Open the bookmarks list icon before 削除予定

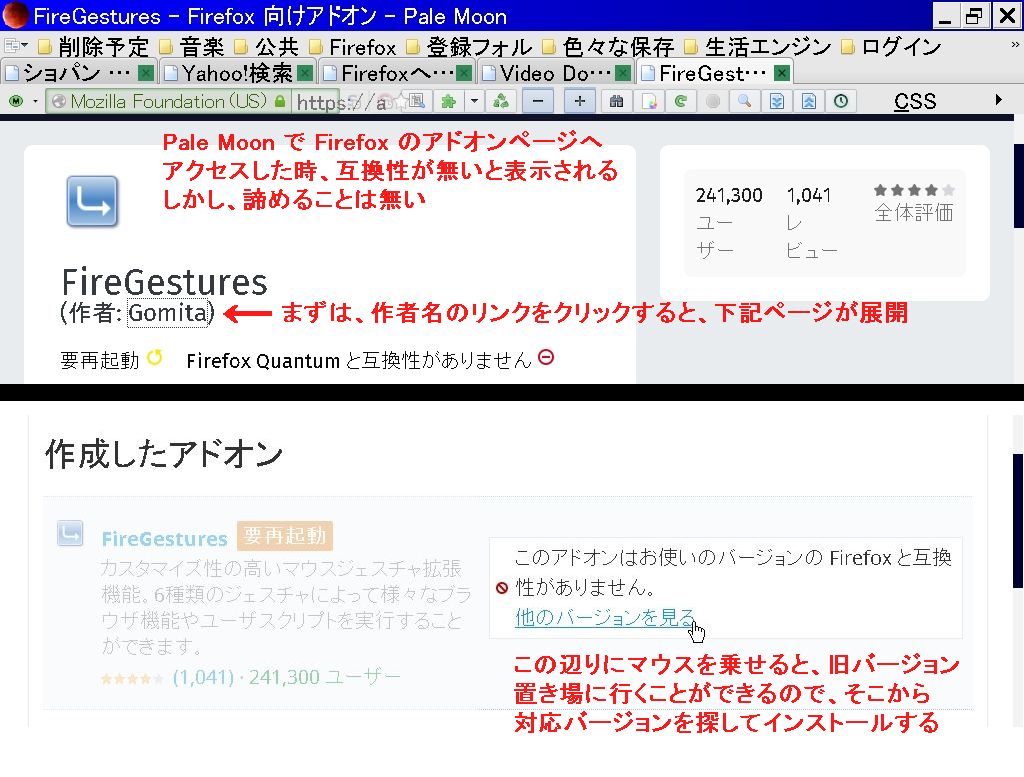click(16, 46)
